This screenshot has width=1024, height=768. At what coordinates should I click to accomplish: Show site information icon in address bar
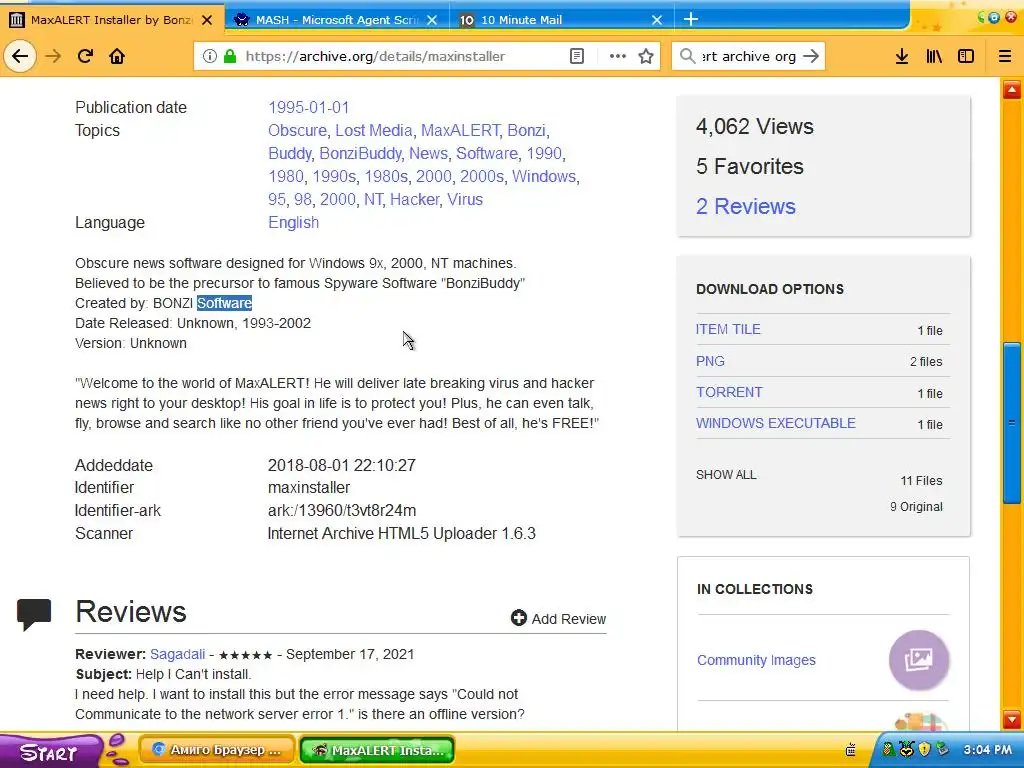pyautogui.click(x=210, y=56)
